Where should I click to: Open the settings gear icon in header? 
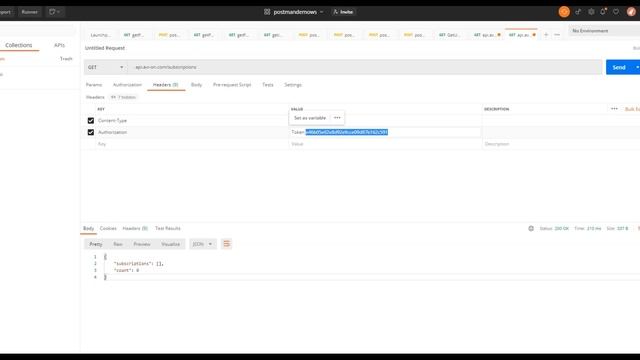tap(591, 12)
